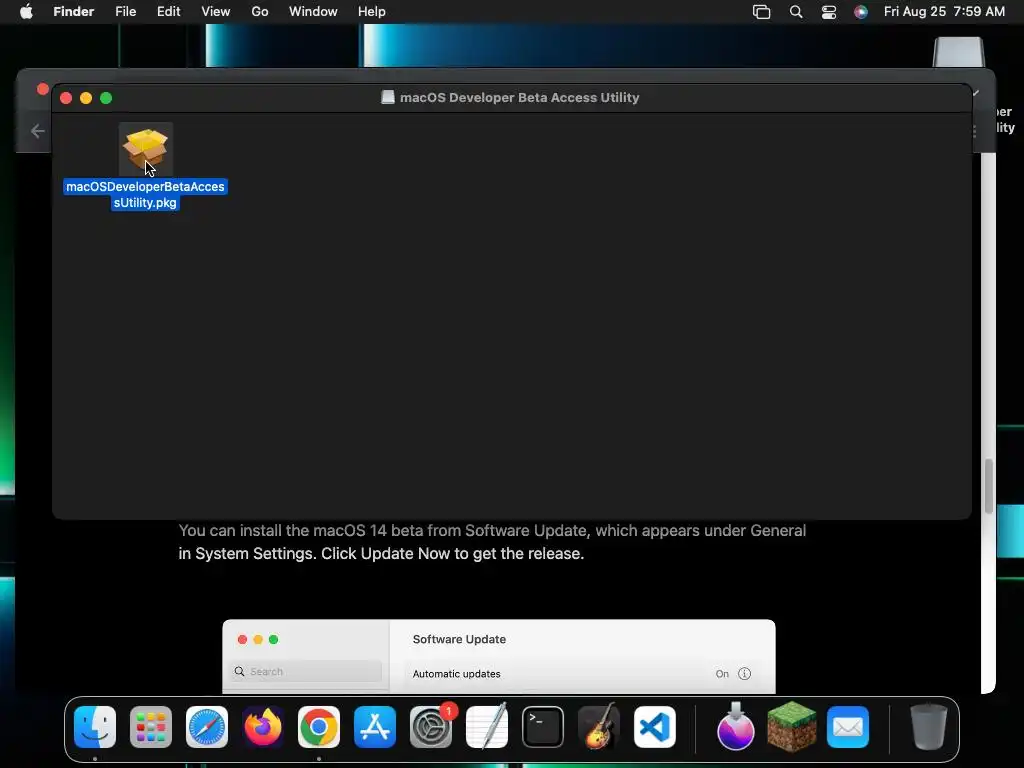Image resolution: width=1024 pixels, height=768 pixels.
Task: Select macOSDeveloperBetaAccessUtility.pkg package icon
Action: 146,149
